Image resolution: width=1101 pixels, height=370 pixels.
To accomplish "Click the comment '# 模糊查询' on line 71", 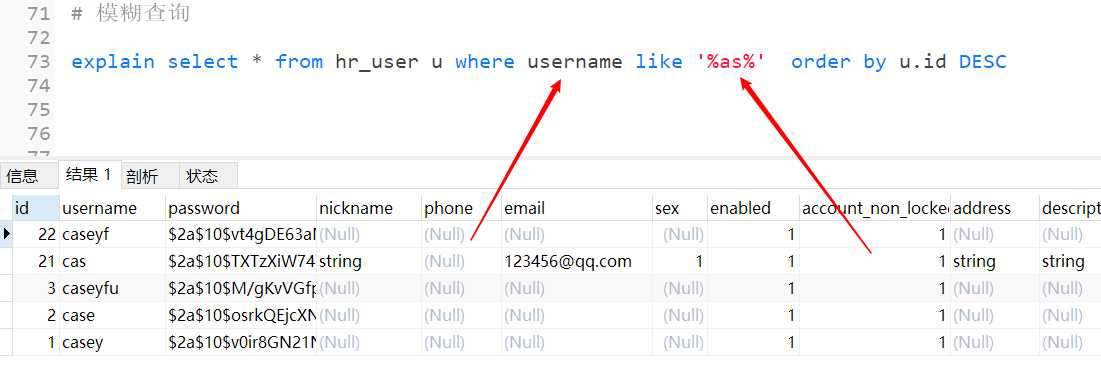I will [131, 13].
